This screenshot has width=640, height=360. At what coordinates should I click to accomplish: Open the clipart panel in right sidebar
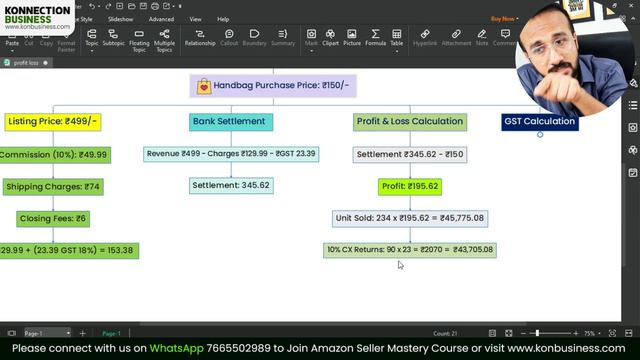[x=633, y=150]
